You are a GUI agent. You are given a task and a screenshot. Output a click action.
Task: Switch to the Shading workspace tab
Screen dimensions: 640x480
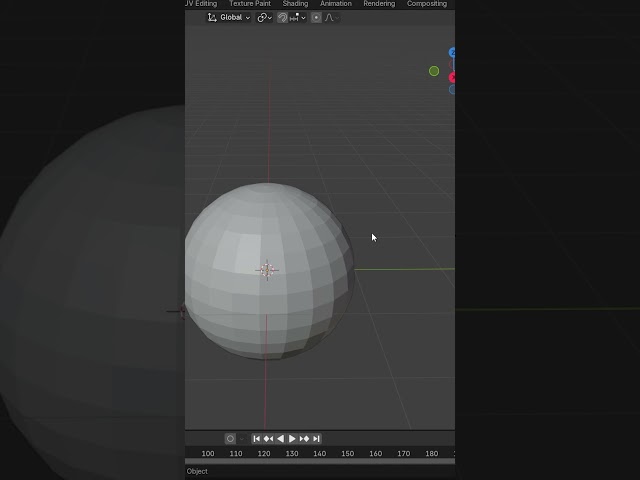tap(295, 4)
